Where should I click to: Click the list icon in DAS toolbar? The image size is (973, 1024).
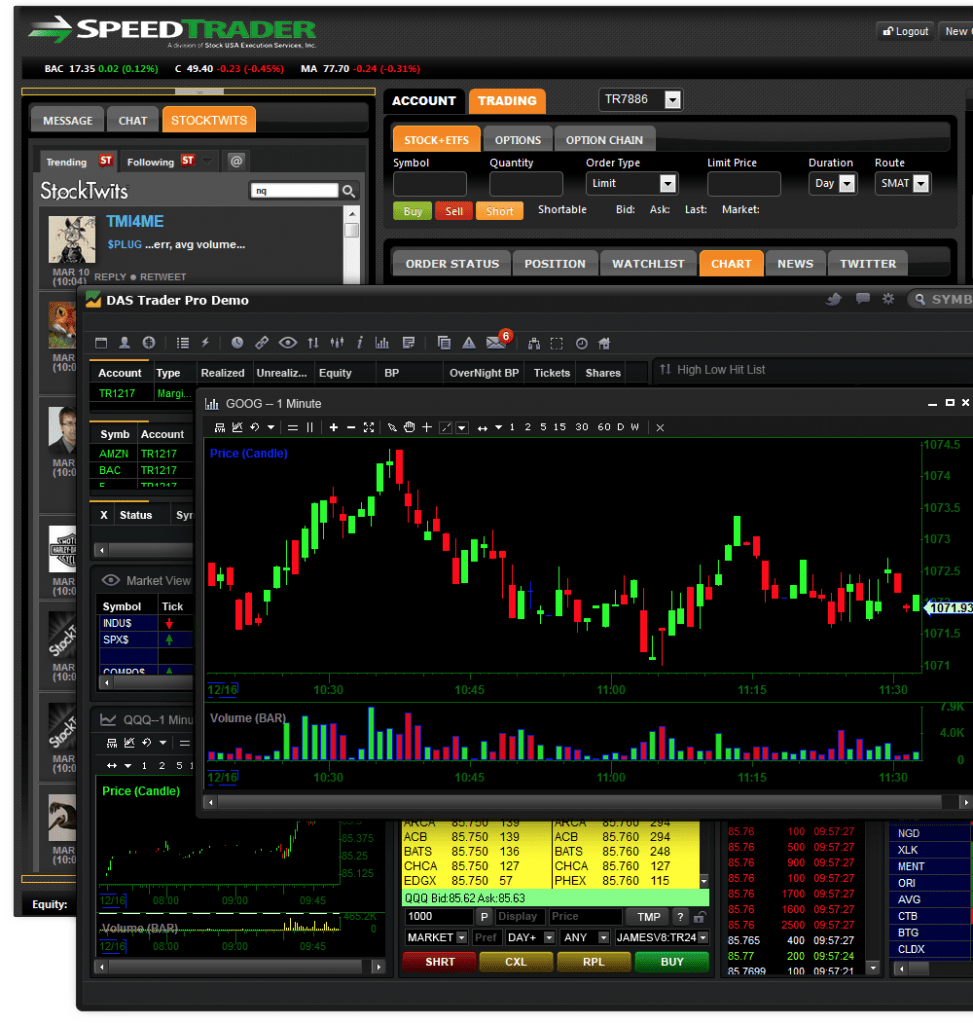click(183, 343)
